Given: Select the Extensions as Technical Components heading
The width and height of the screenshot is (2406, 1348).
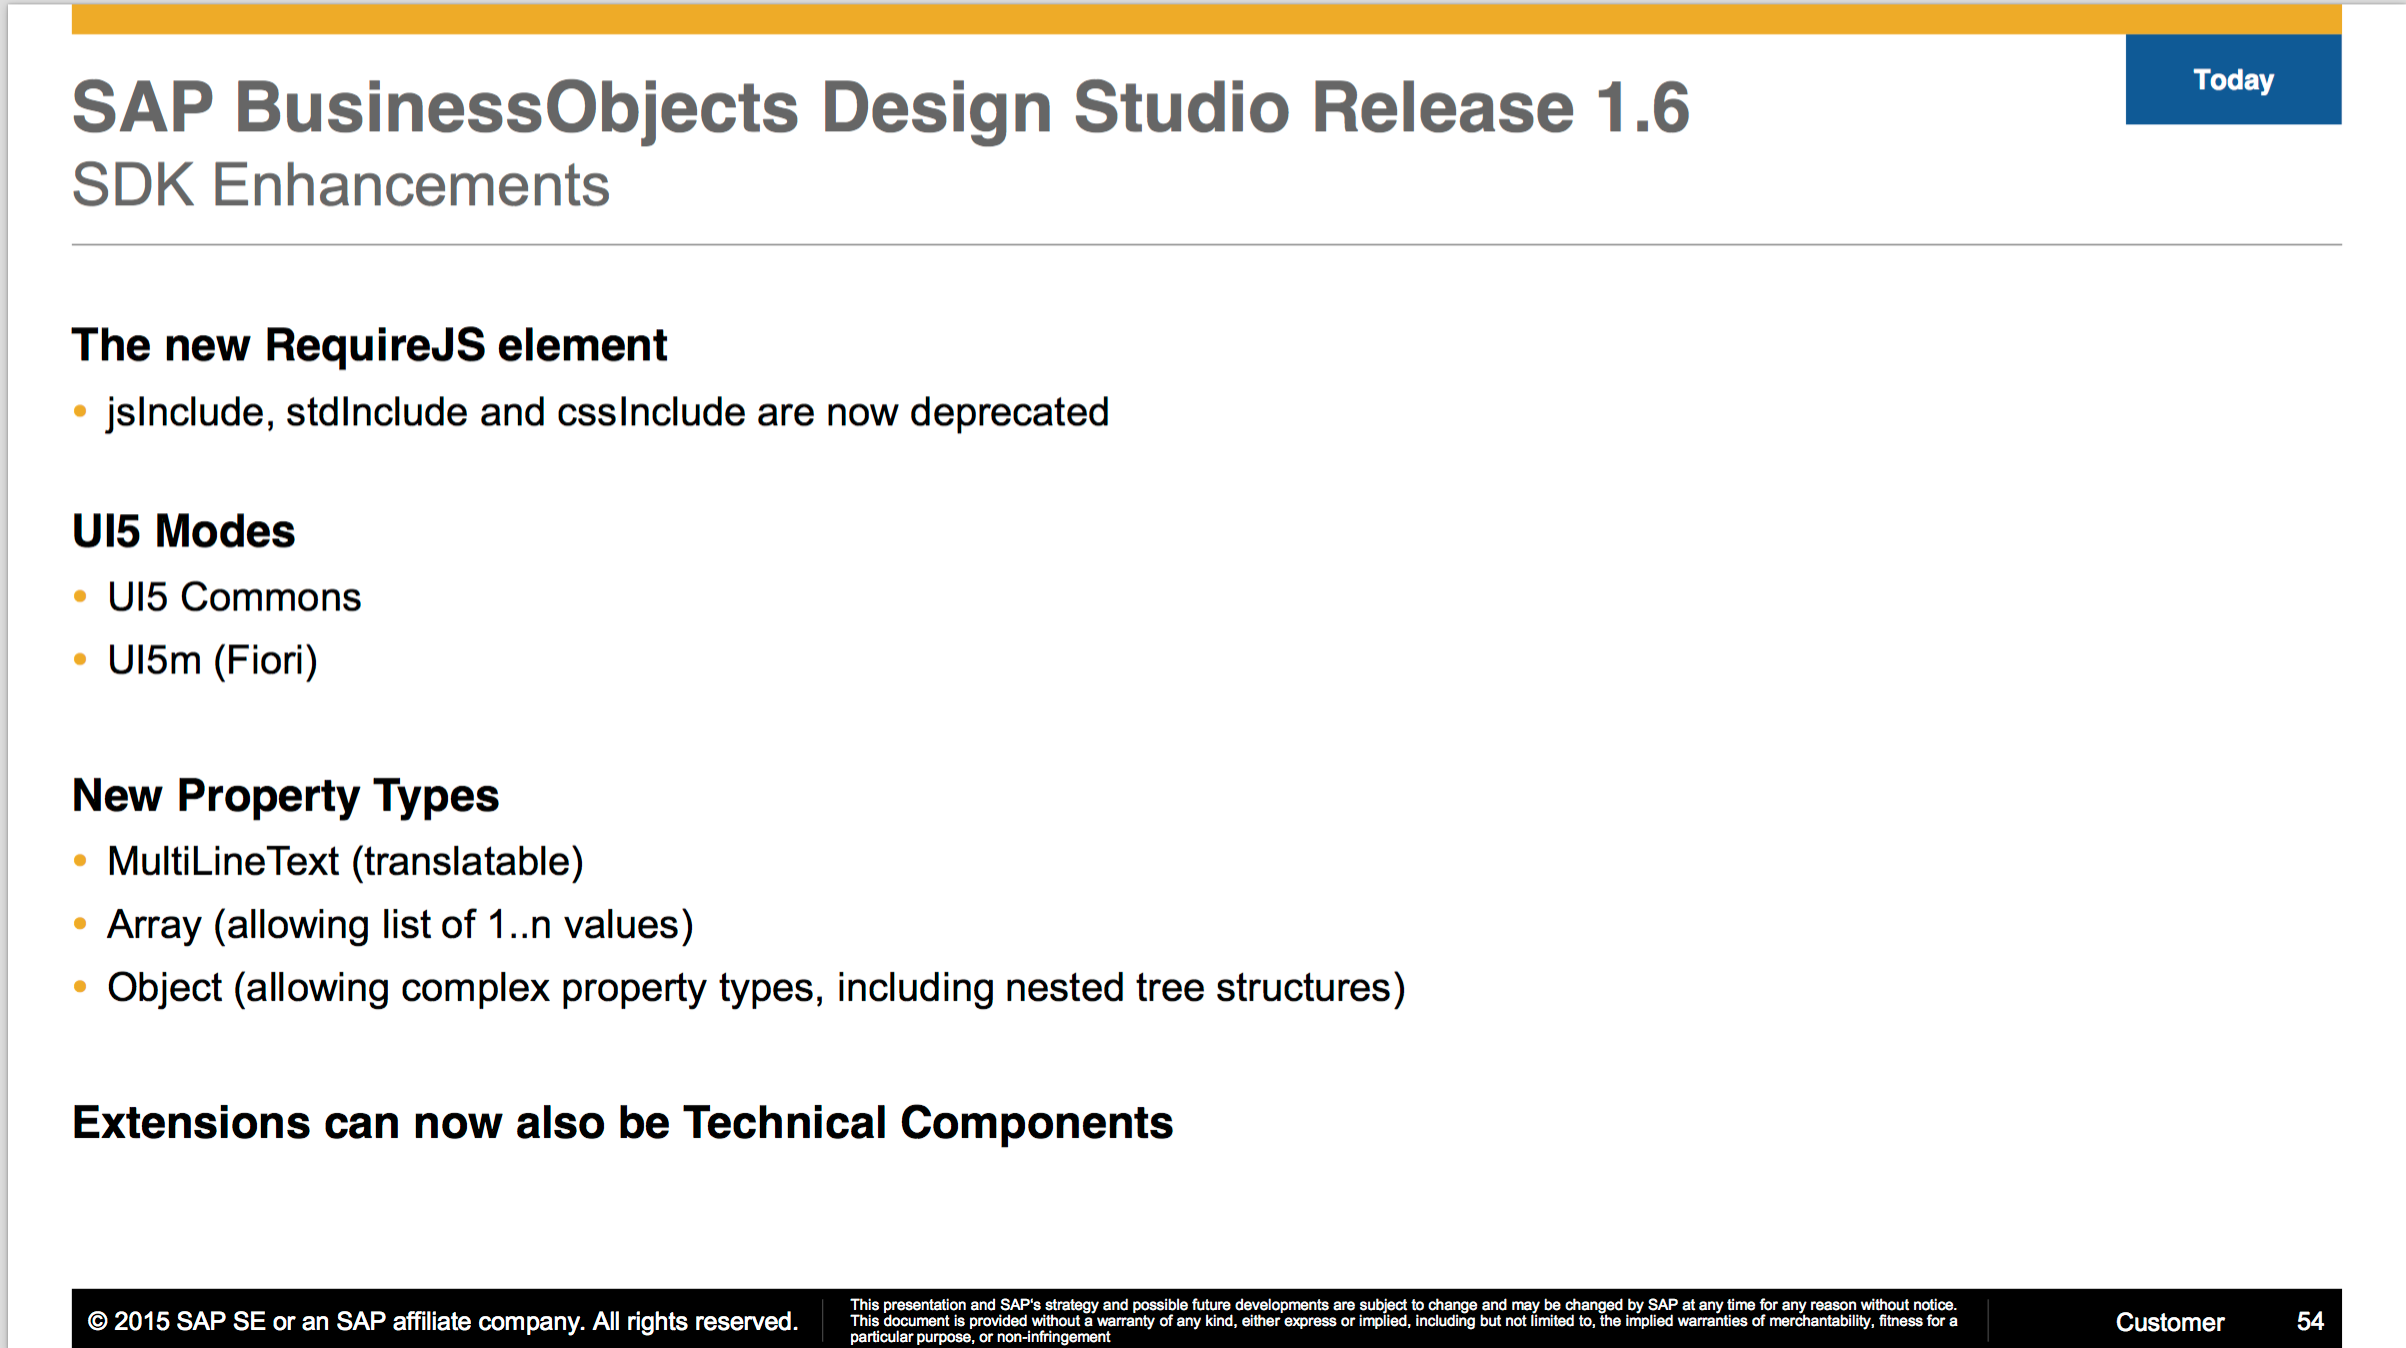Looking at the screenshot, I should [622, 1122].
